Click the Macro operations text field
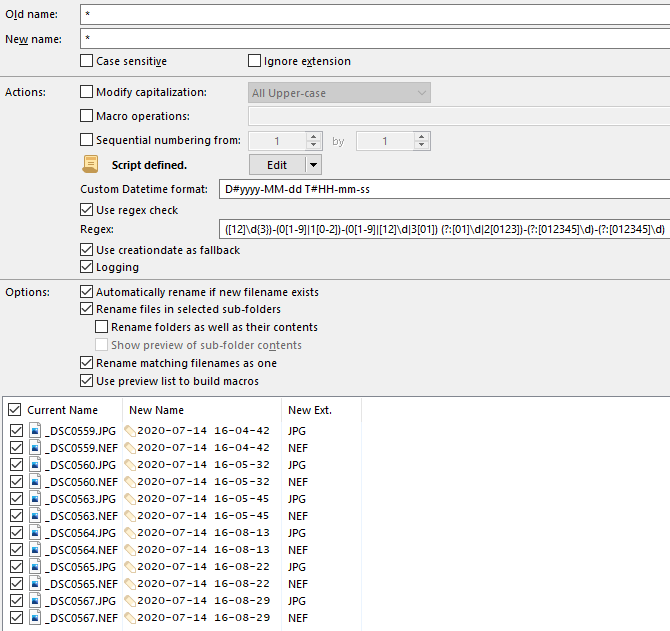The image size is (670, 631). (459, 116)
